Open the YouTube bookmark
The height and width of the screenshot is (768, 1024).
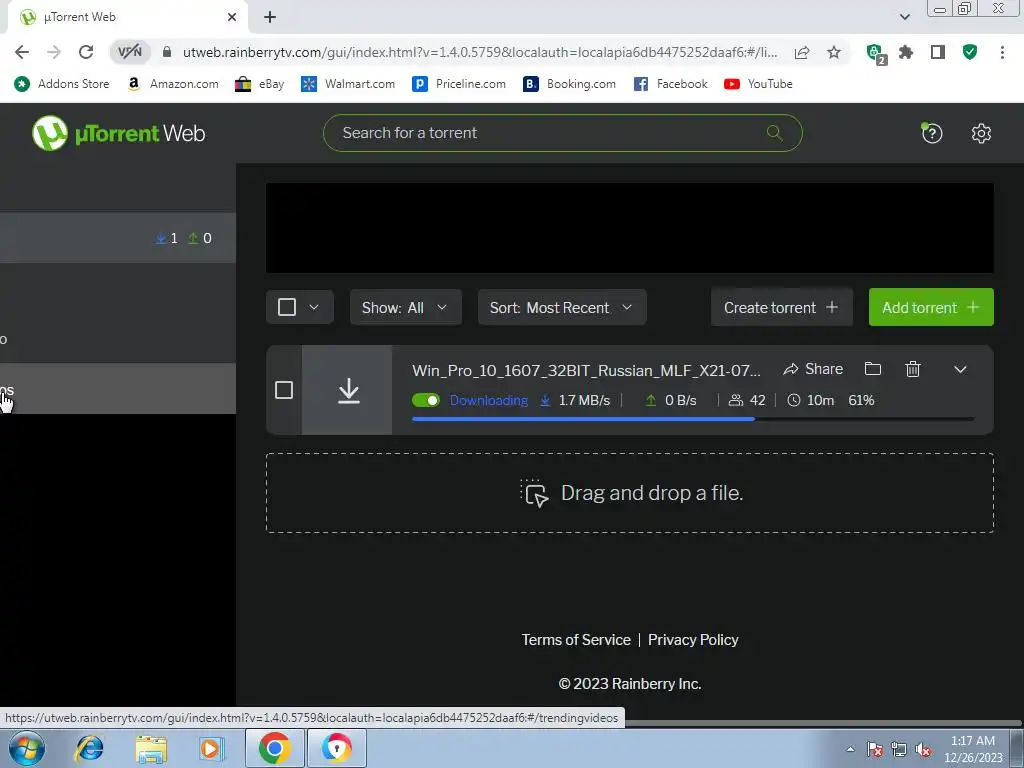pyautogui.click(x=758, y=84)
